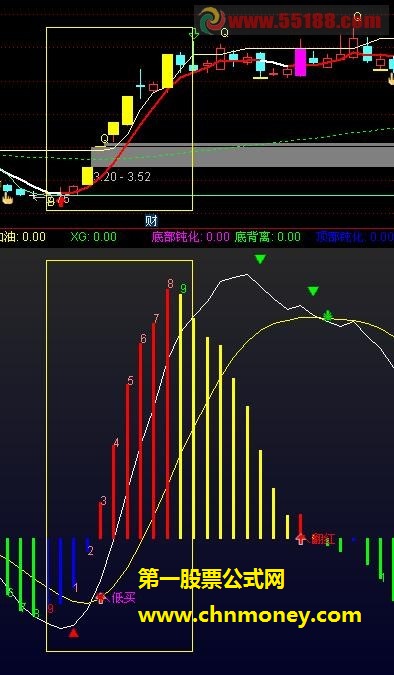Click the 低买 signal label
Screen dimensions: 394x675
[124, 598]
